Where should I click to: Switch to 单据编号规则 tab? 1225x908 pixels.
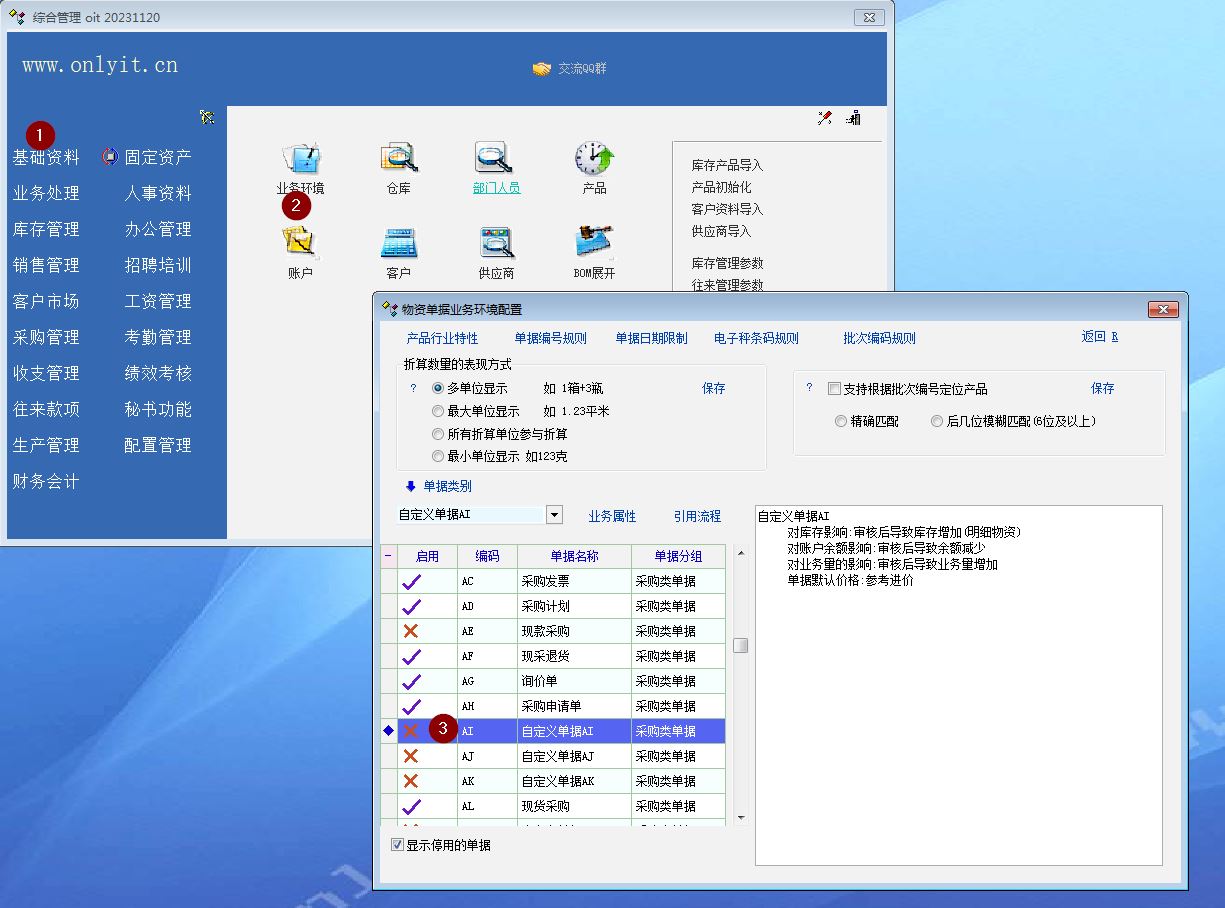coord(550,338)
